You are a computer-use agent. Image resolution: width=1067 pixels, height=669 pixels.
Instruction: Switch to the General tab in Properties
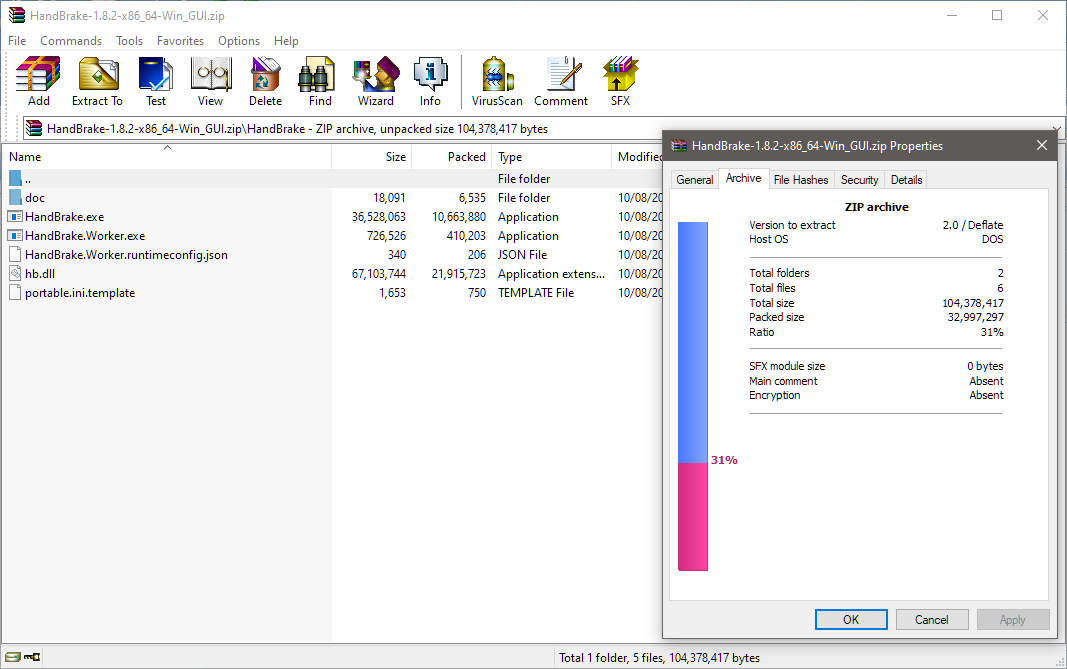point(695,180)
